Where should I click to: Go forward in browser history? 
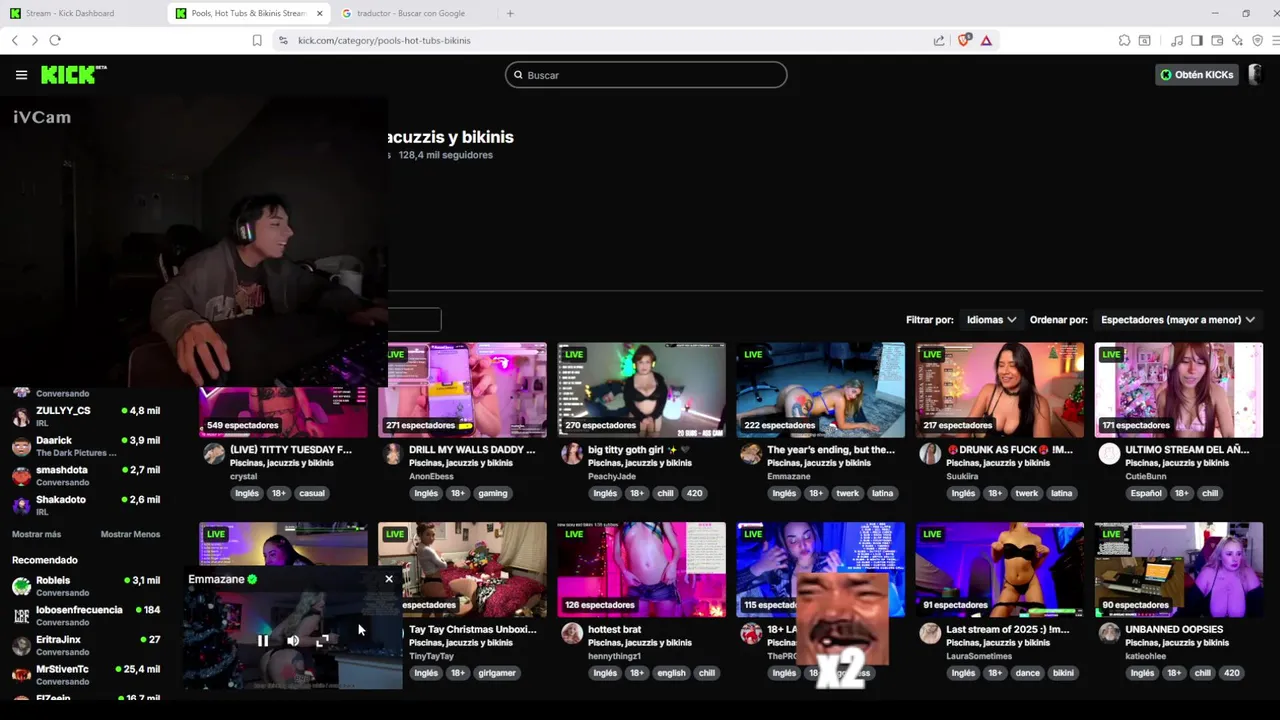34,40
